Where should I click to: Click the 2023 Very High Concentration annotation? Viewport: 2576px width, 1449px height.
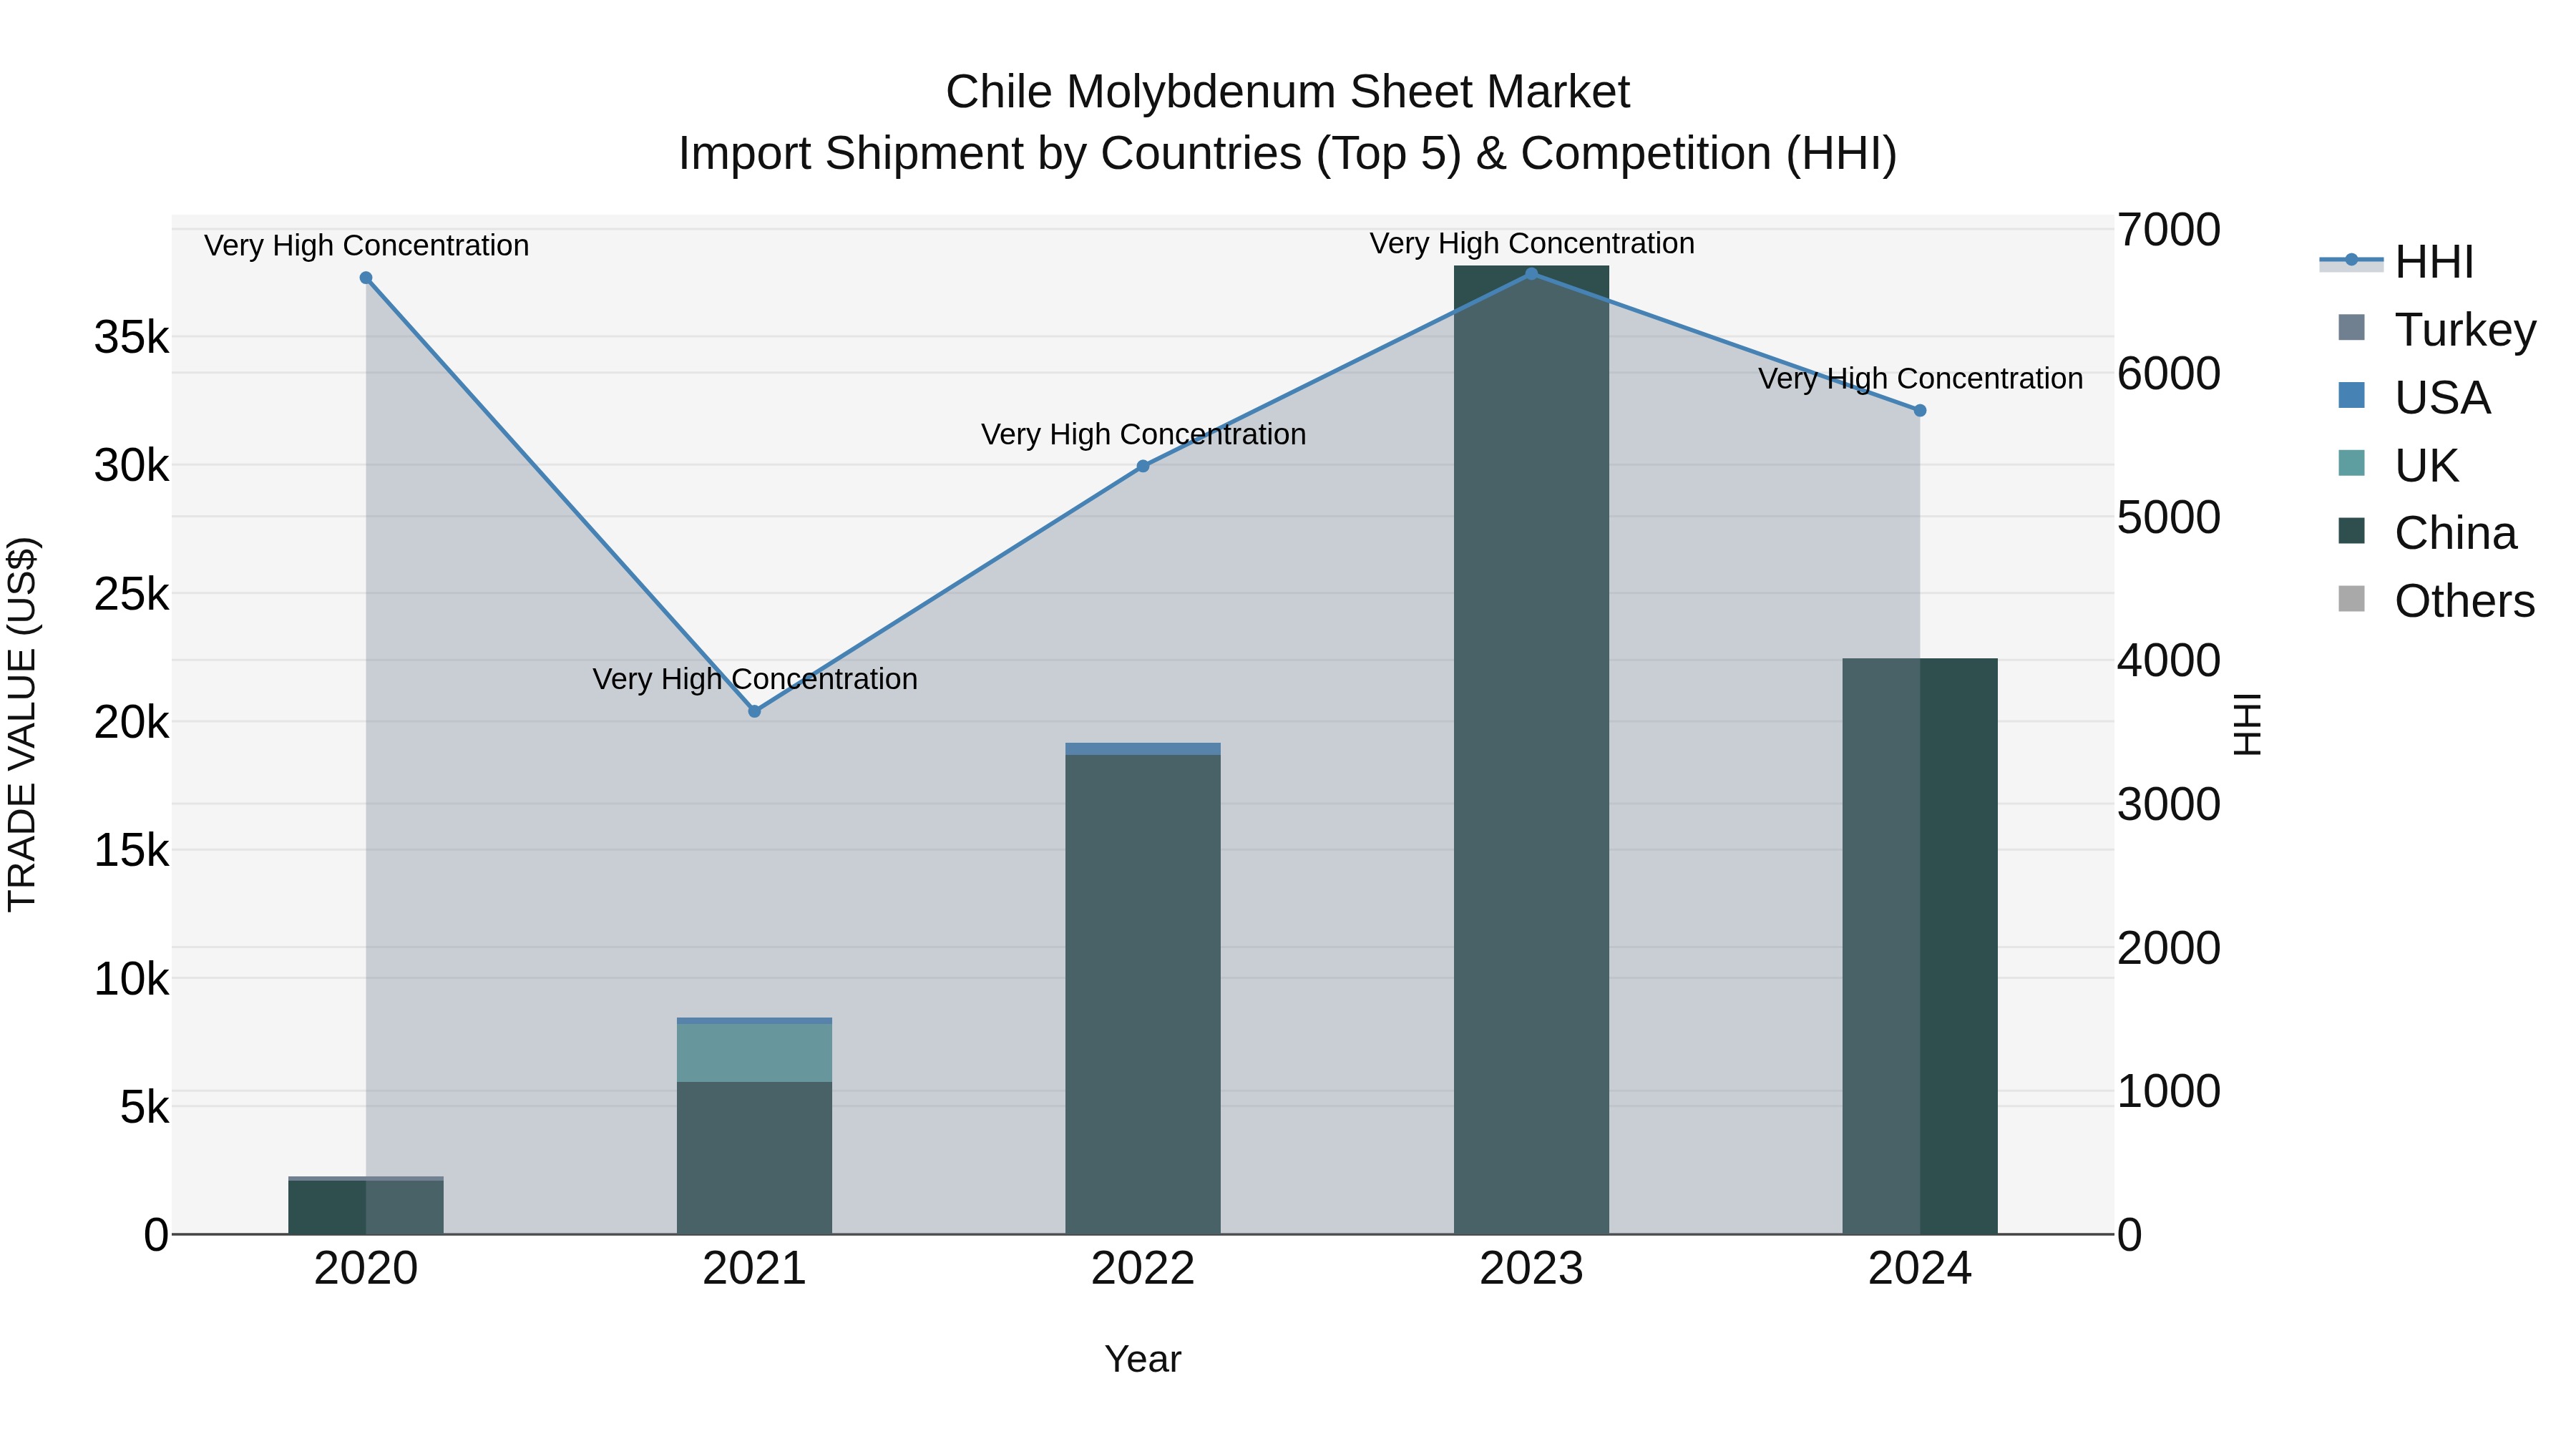pos(1532,244)
